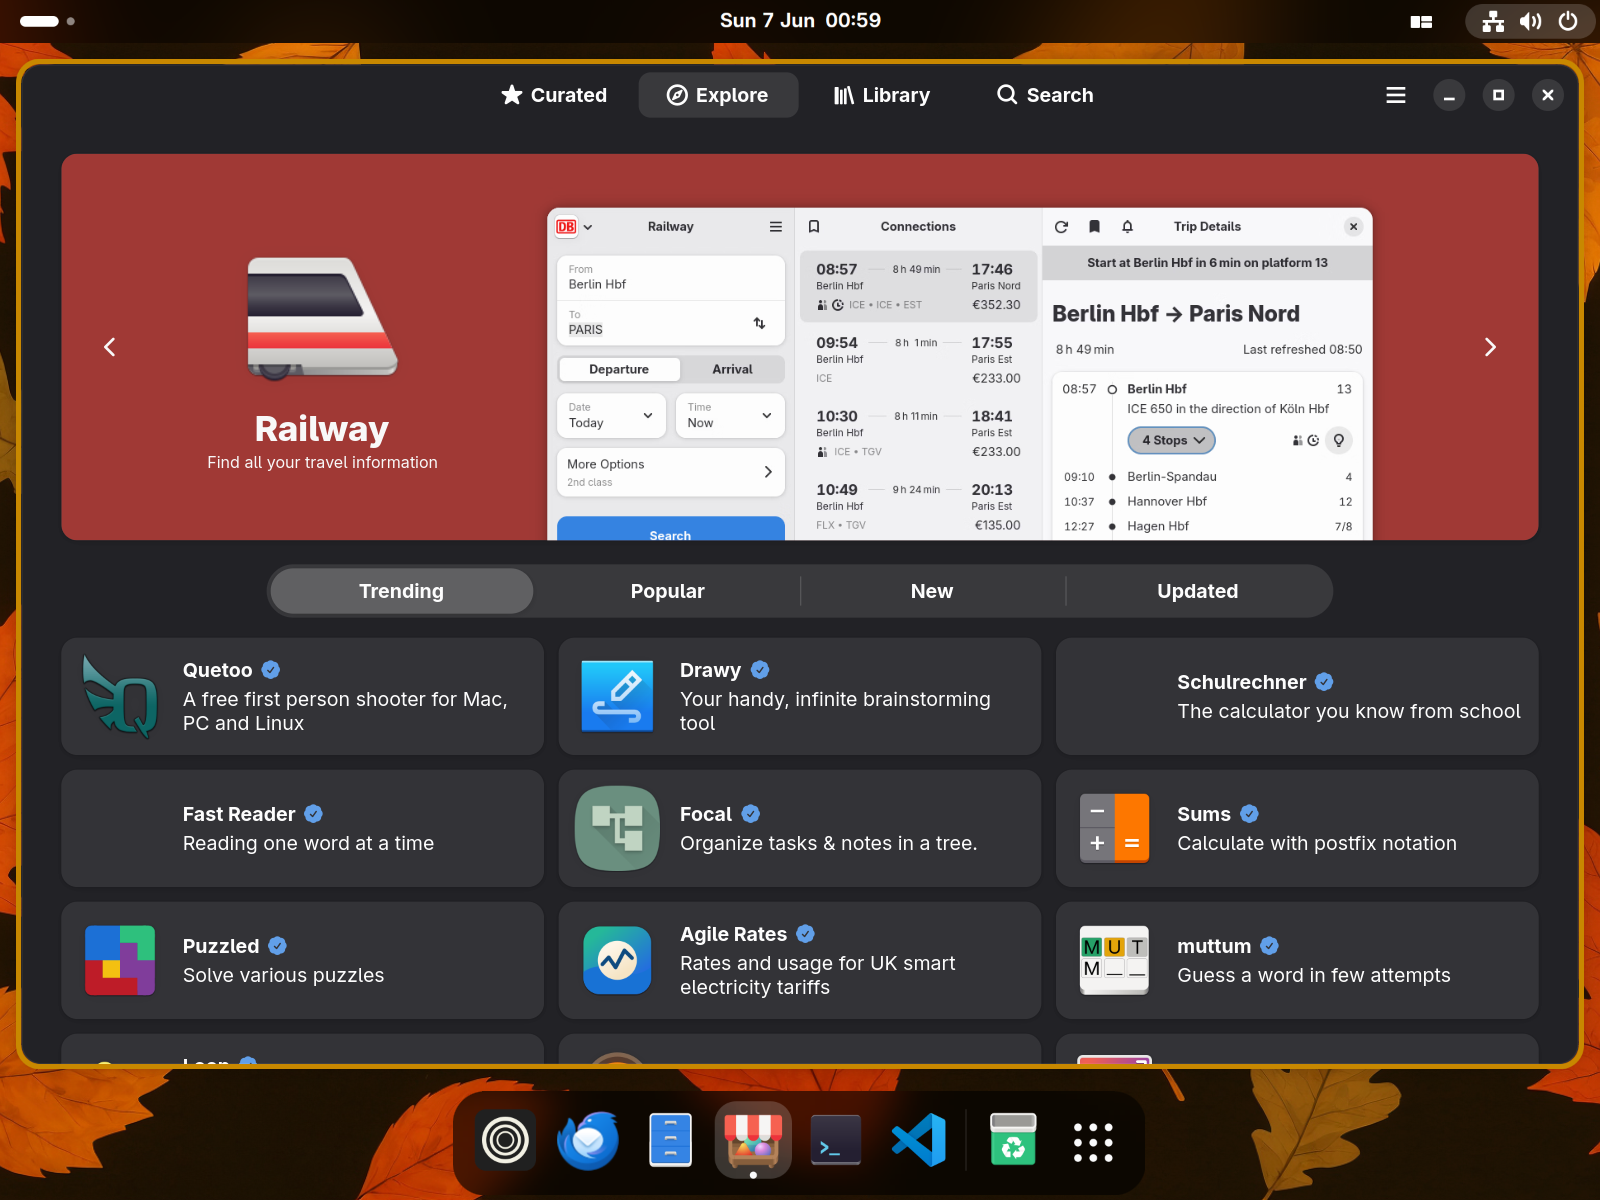Launch Visual Studio Code from dock

(x=918, y=1140)
